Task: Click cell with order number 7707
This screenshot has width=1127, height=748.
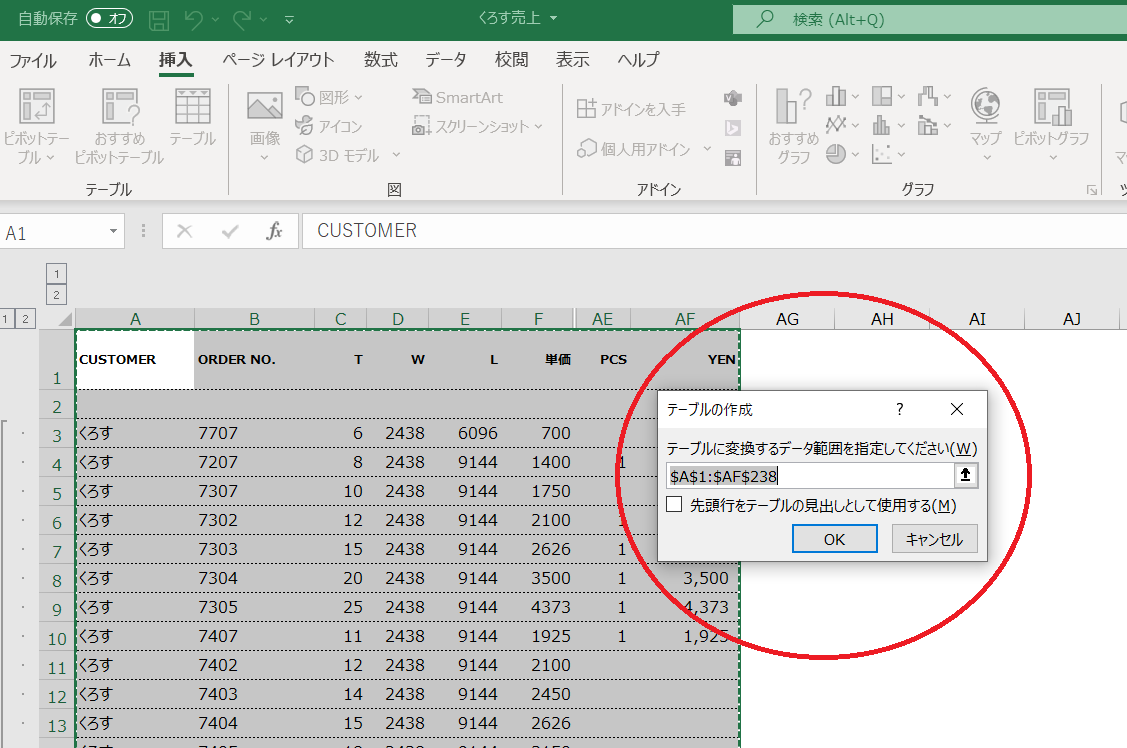Action: (254, 433)
